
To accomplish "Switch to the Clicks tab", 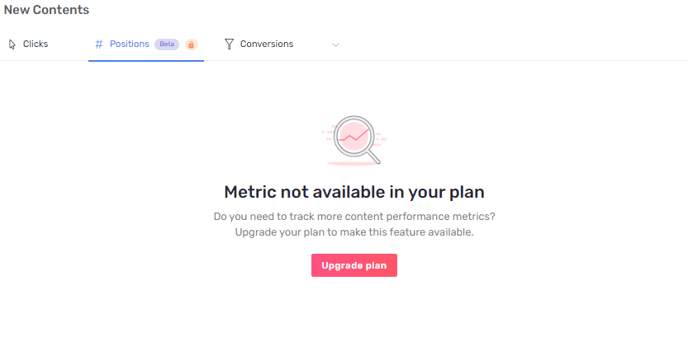I will coord(29,44).
